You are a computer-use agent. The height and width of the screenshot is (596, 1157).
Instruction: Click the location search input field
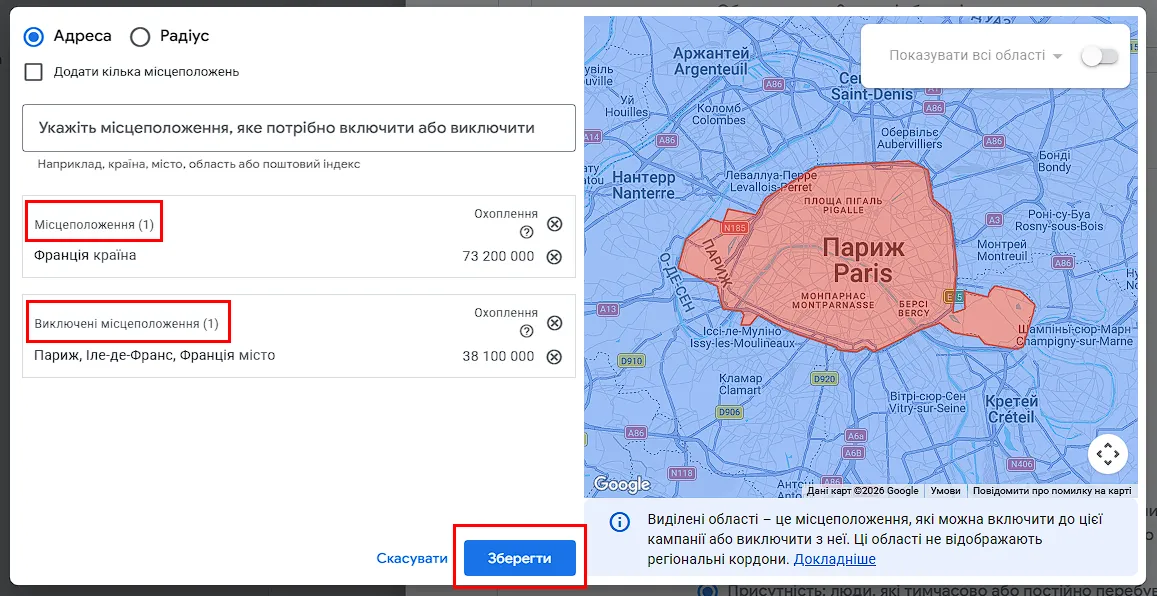tap(299, 128)
